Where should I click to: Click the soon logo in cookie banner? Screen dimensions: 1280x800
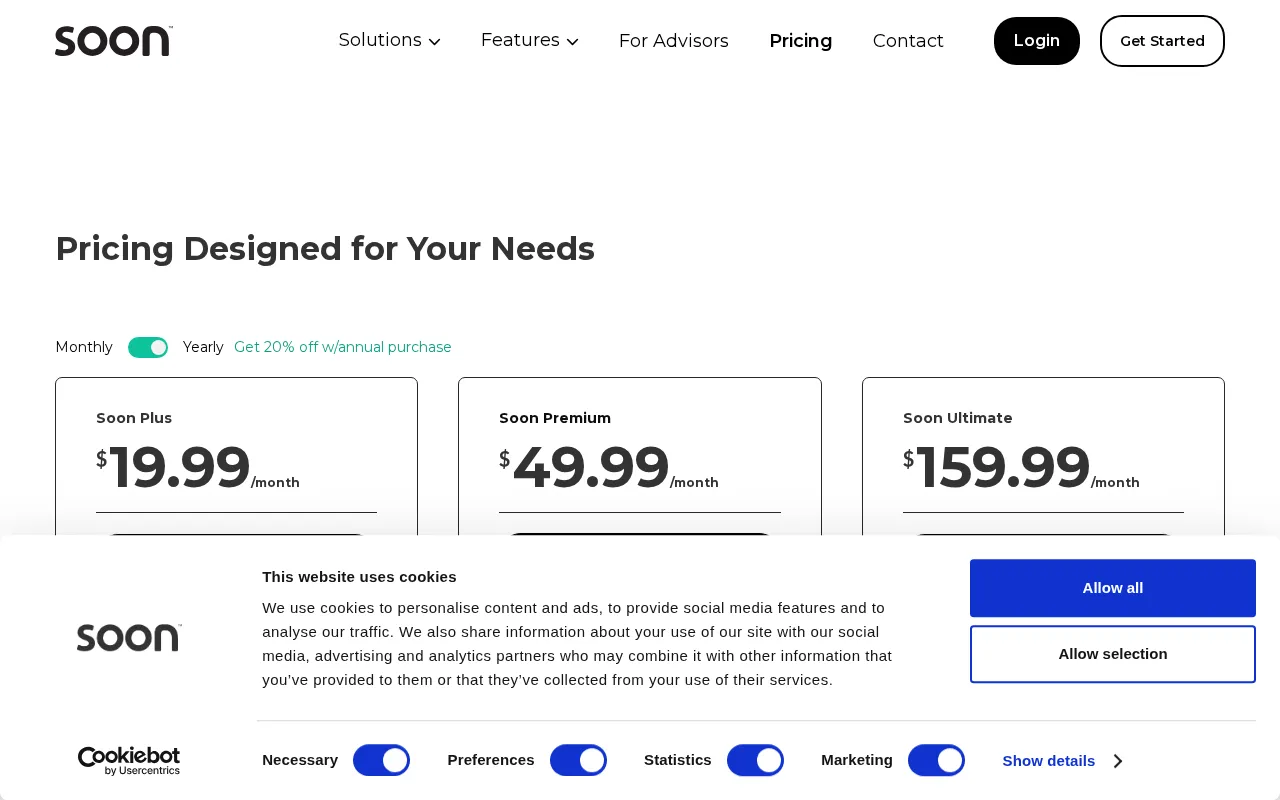coord(129,637)
